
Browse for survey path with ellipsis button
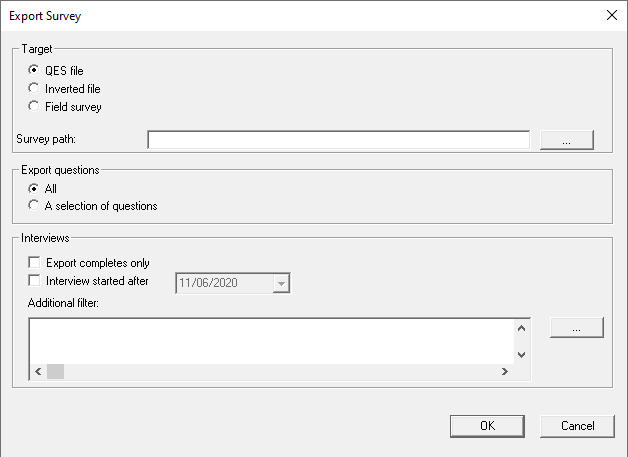click(x=567, y=140)
